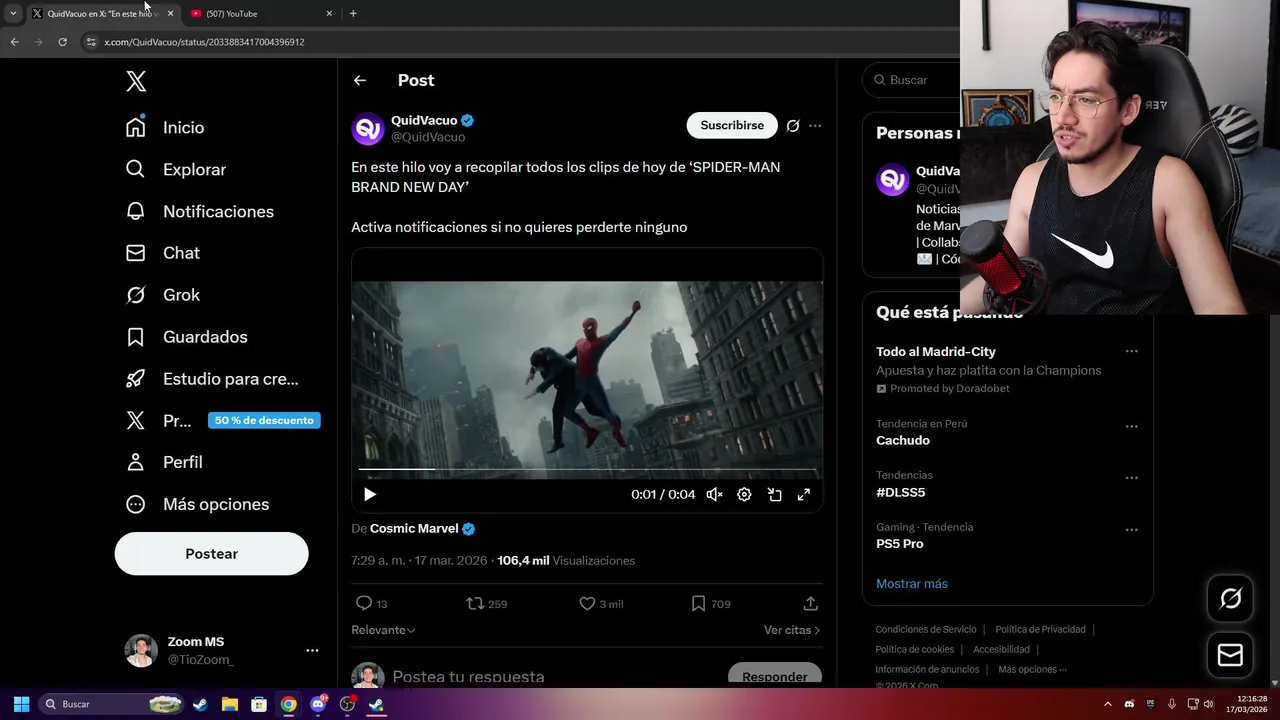Open Estudio para creadores
Image resolution: width=1280 pixels, height=720 pixels.
212,379
